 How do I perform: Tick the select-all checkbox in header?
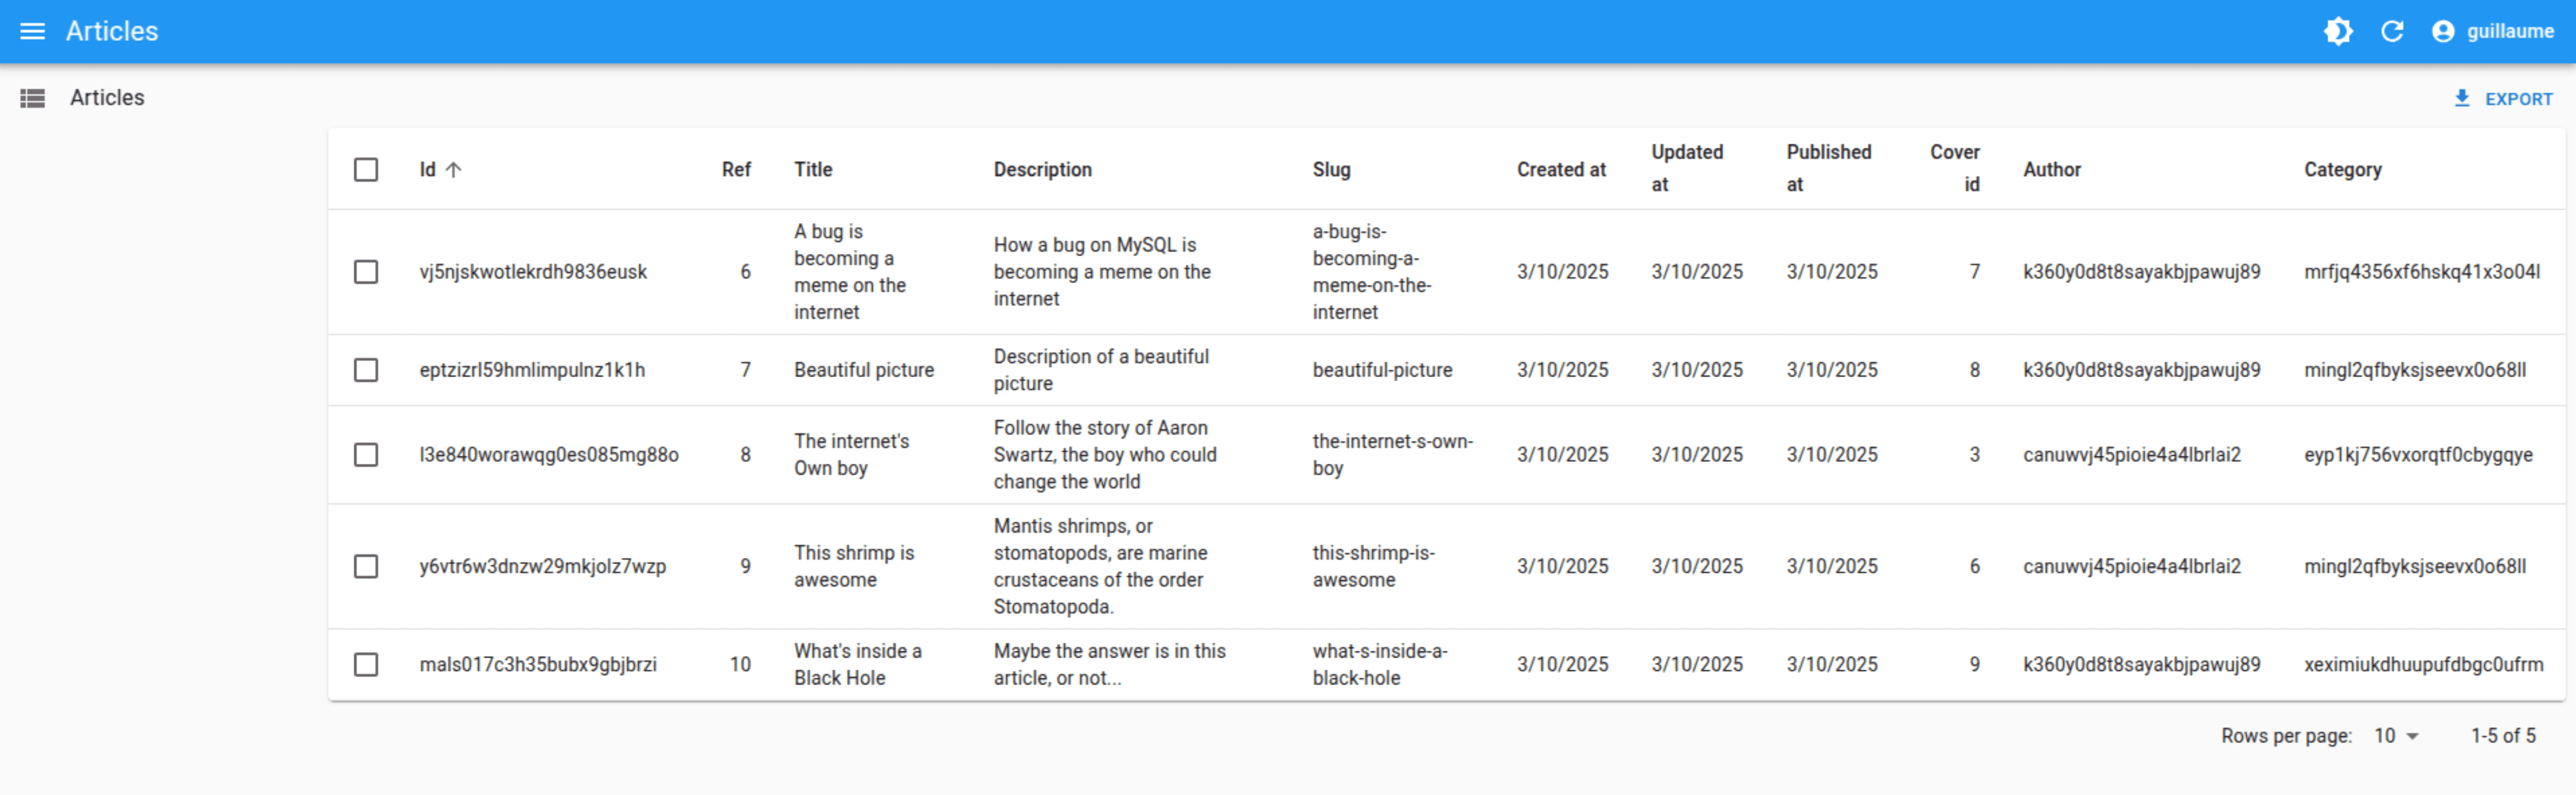coord(366,169)
